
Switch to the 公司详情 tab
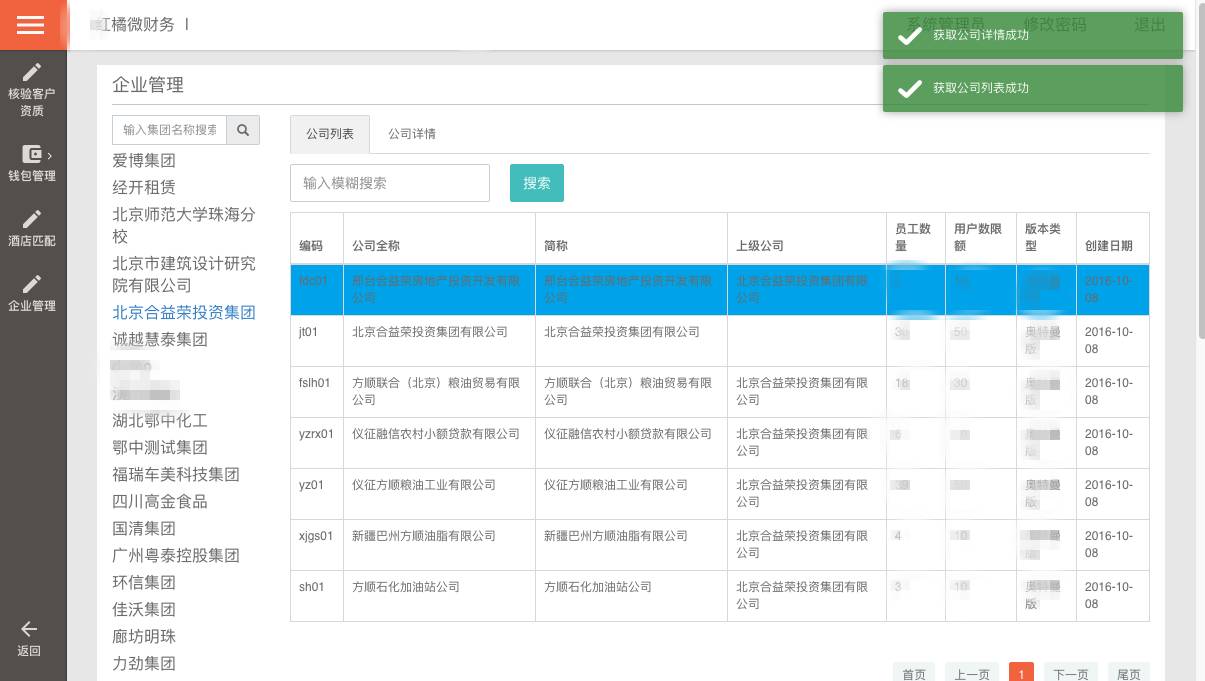coord(412,134)
